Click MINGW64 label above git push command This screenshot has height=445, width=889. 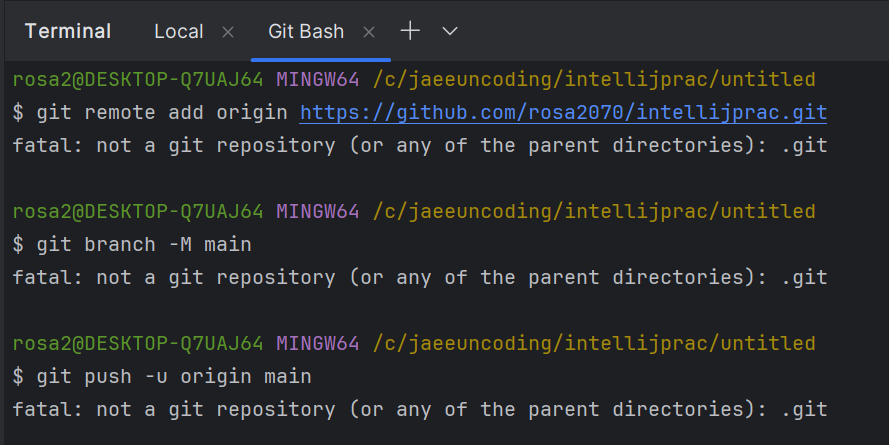point(318,344)
